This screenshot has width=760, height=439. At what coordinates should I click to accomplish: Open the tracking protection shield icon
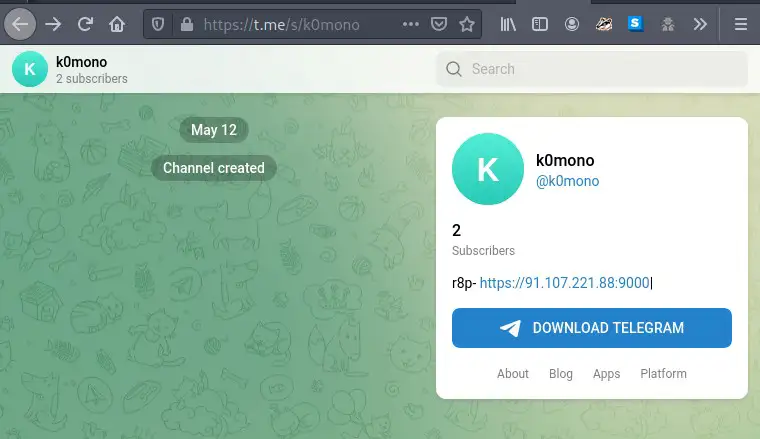pos(160,23)
